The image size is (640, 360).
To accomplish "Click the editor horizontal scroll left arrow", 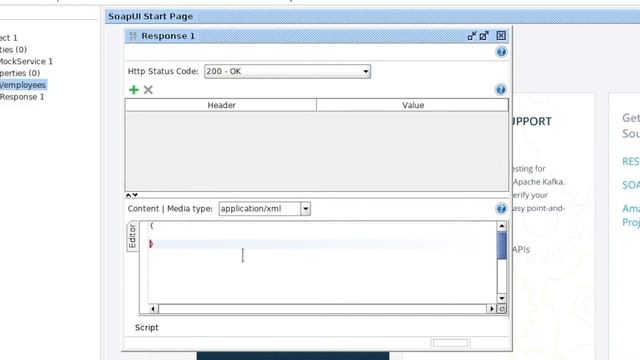I will tap(153, 309).
